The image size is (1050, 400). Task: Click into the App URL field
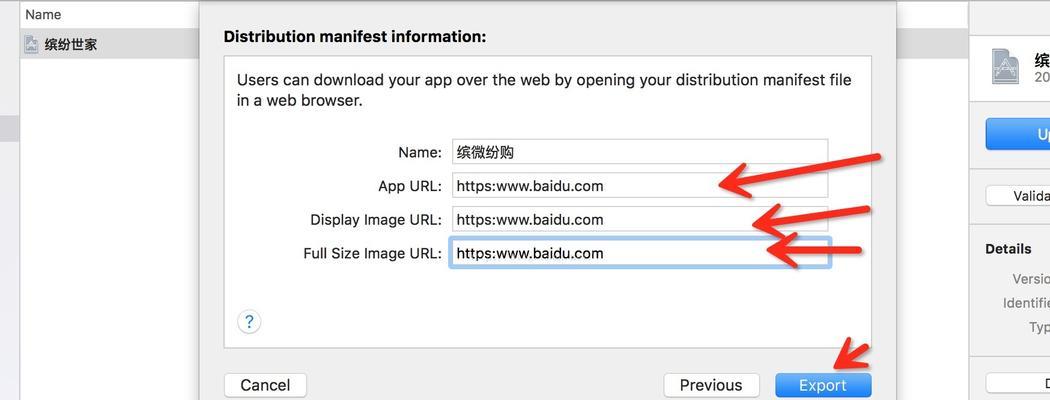click(x=640, y=186)
